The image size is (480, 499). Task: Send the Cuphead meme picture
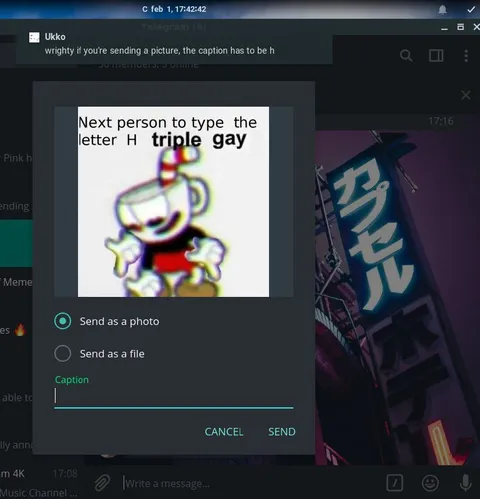click(282, 432)
